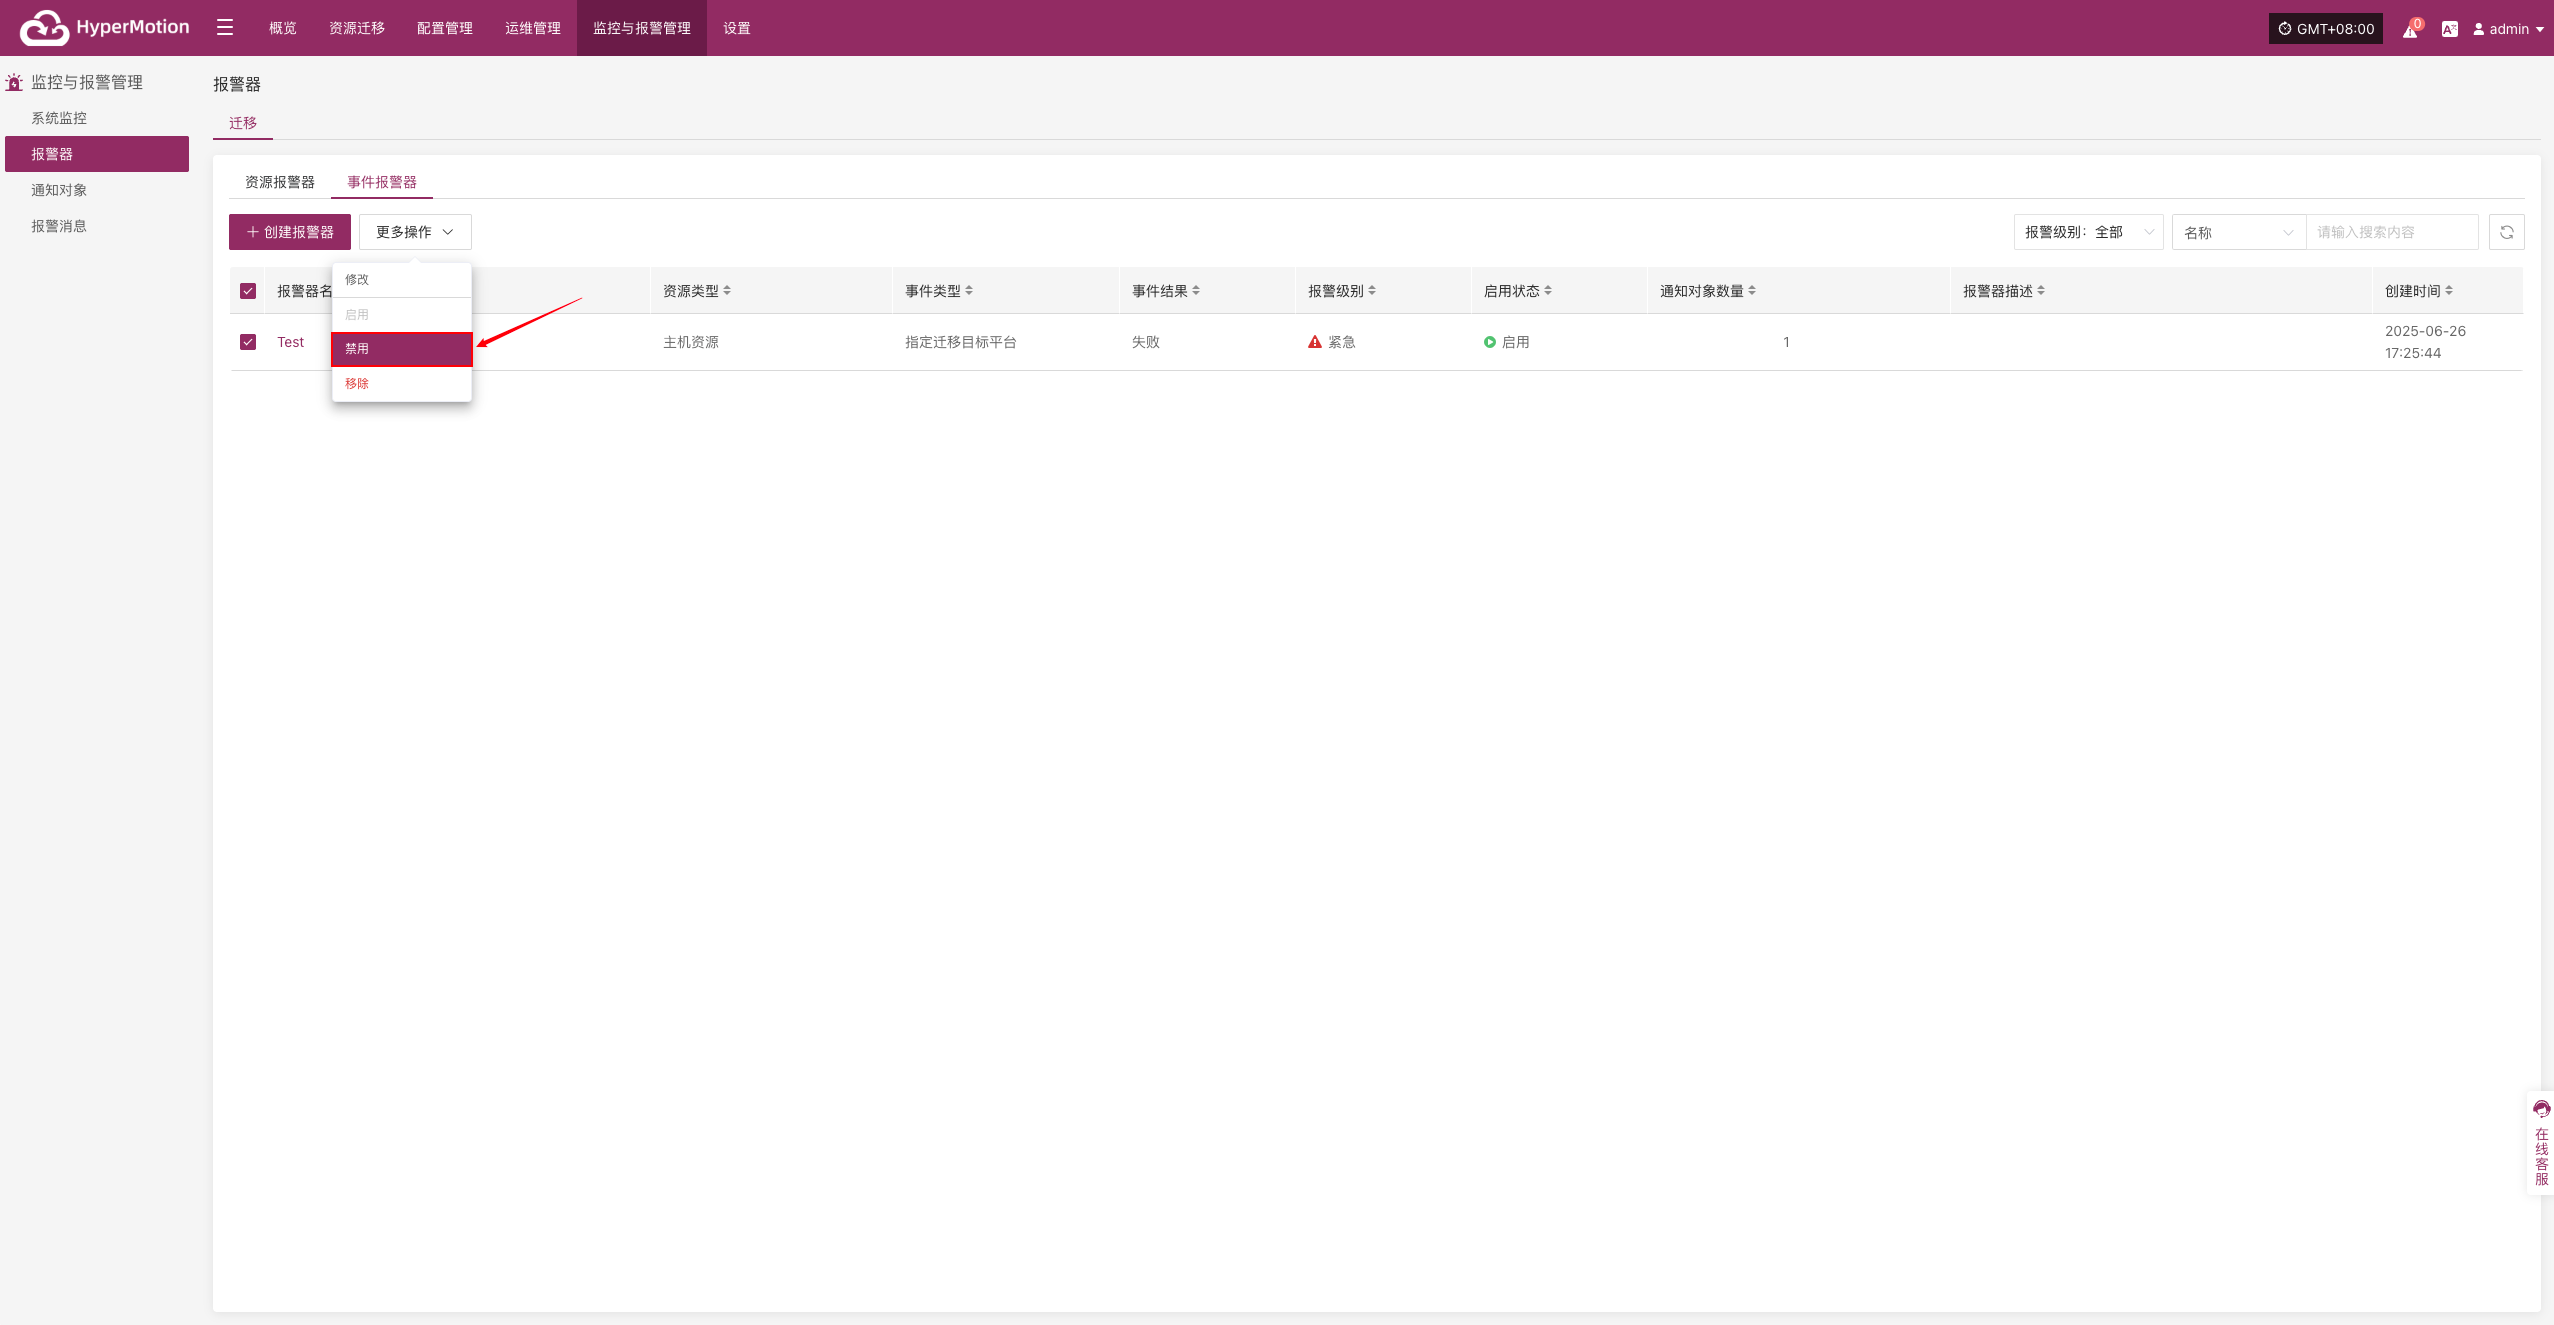The width and height of the screenshot is (2554, 1325).
Task: Select disabled 启用 menu option
Action: (402, 315)
